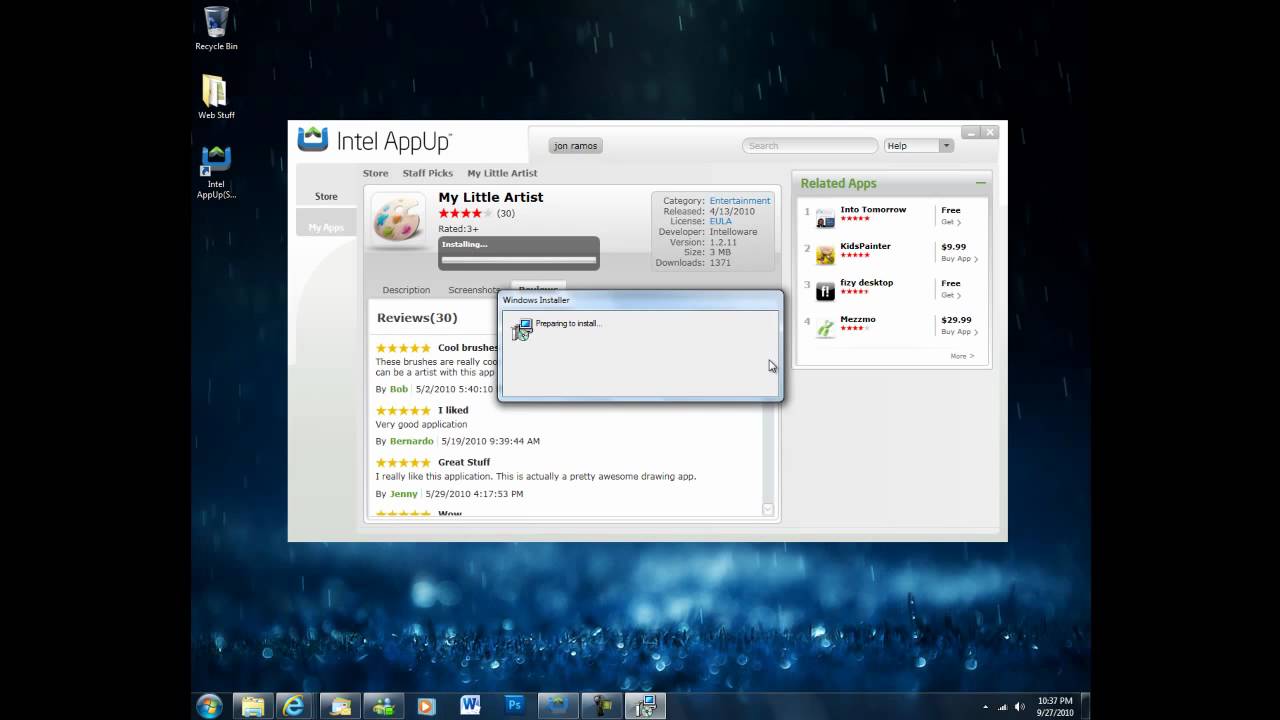Open Windows Media Player taskbar icon
This screenshot has width=1280, height=720.
[426, 705]
